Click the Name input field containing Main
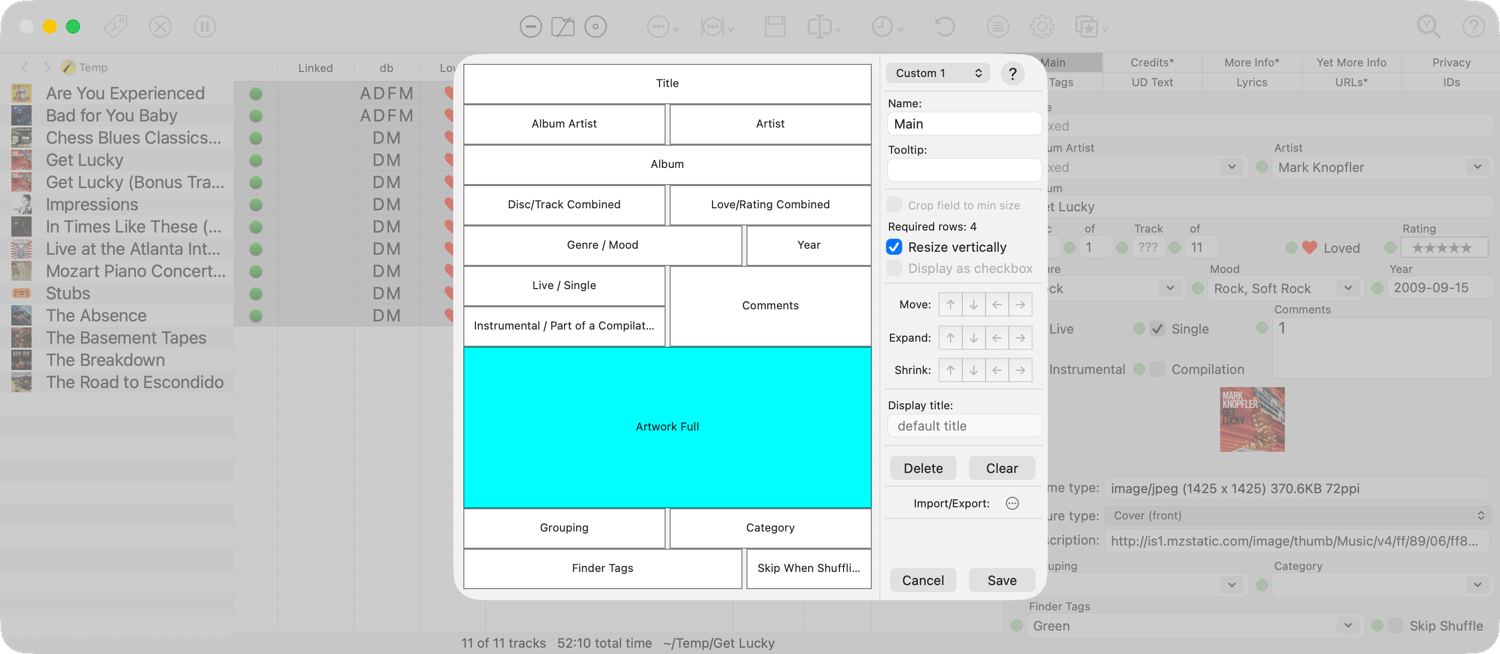Viewport: 1500px width, 654px height. [x=964, y=124]
